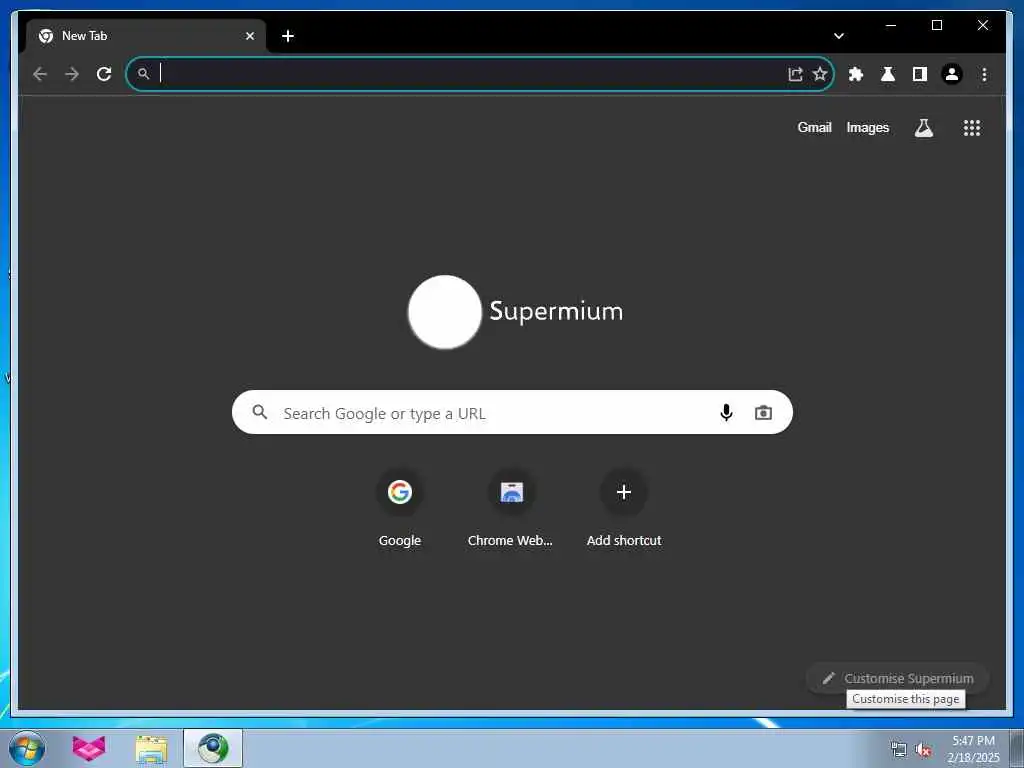Screen dimensions: 1024x768
Task: Start voice search with microphone
Action: [726, 413]
